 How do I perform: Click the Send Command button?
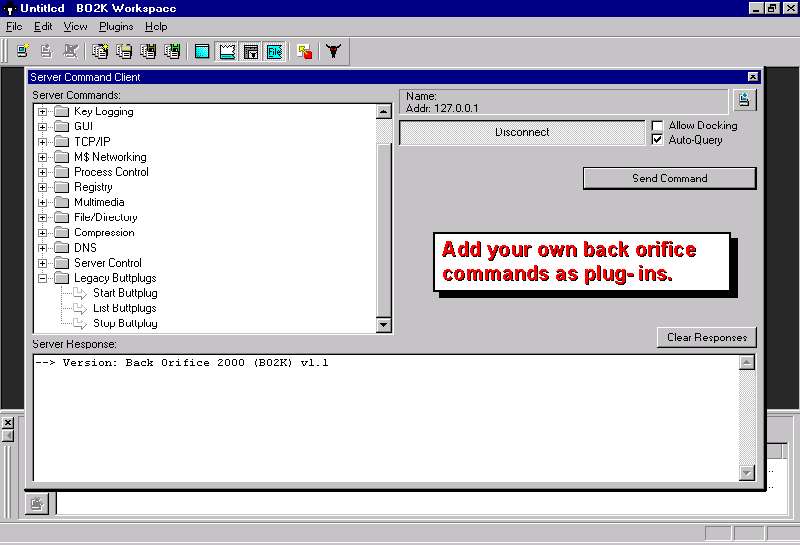pos(669,179)
